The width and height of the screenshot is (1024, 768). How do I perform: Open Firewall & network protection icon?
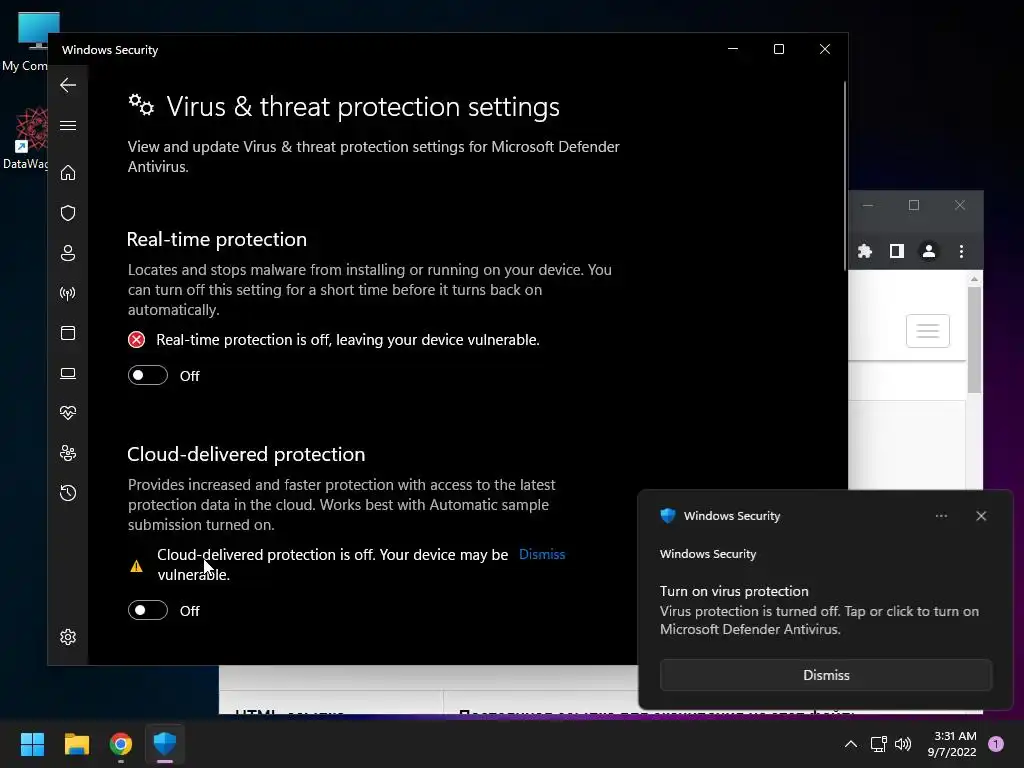click(x=68, y=293)
